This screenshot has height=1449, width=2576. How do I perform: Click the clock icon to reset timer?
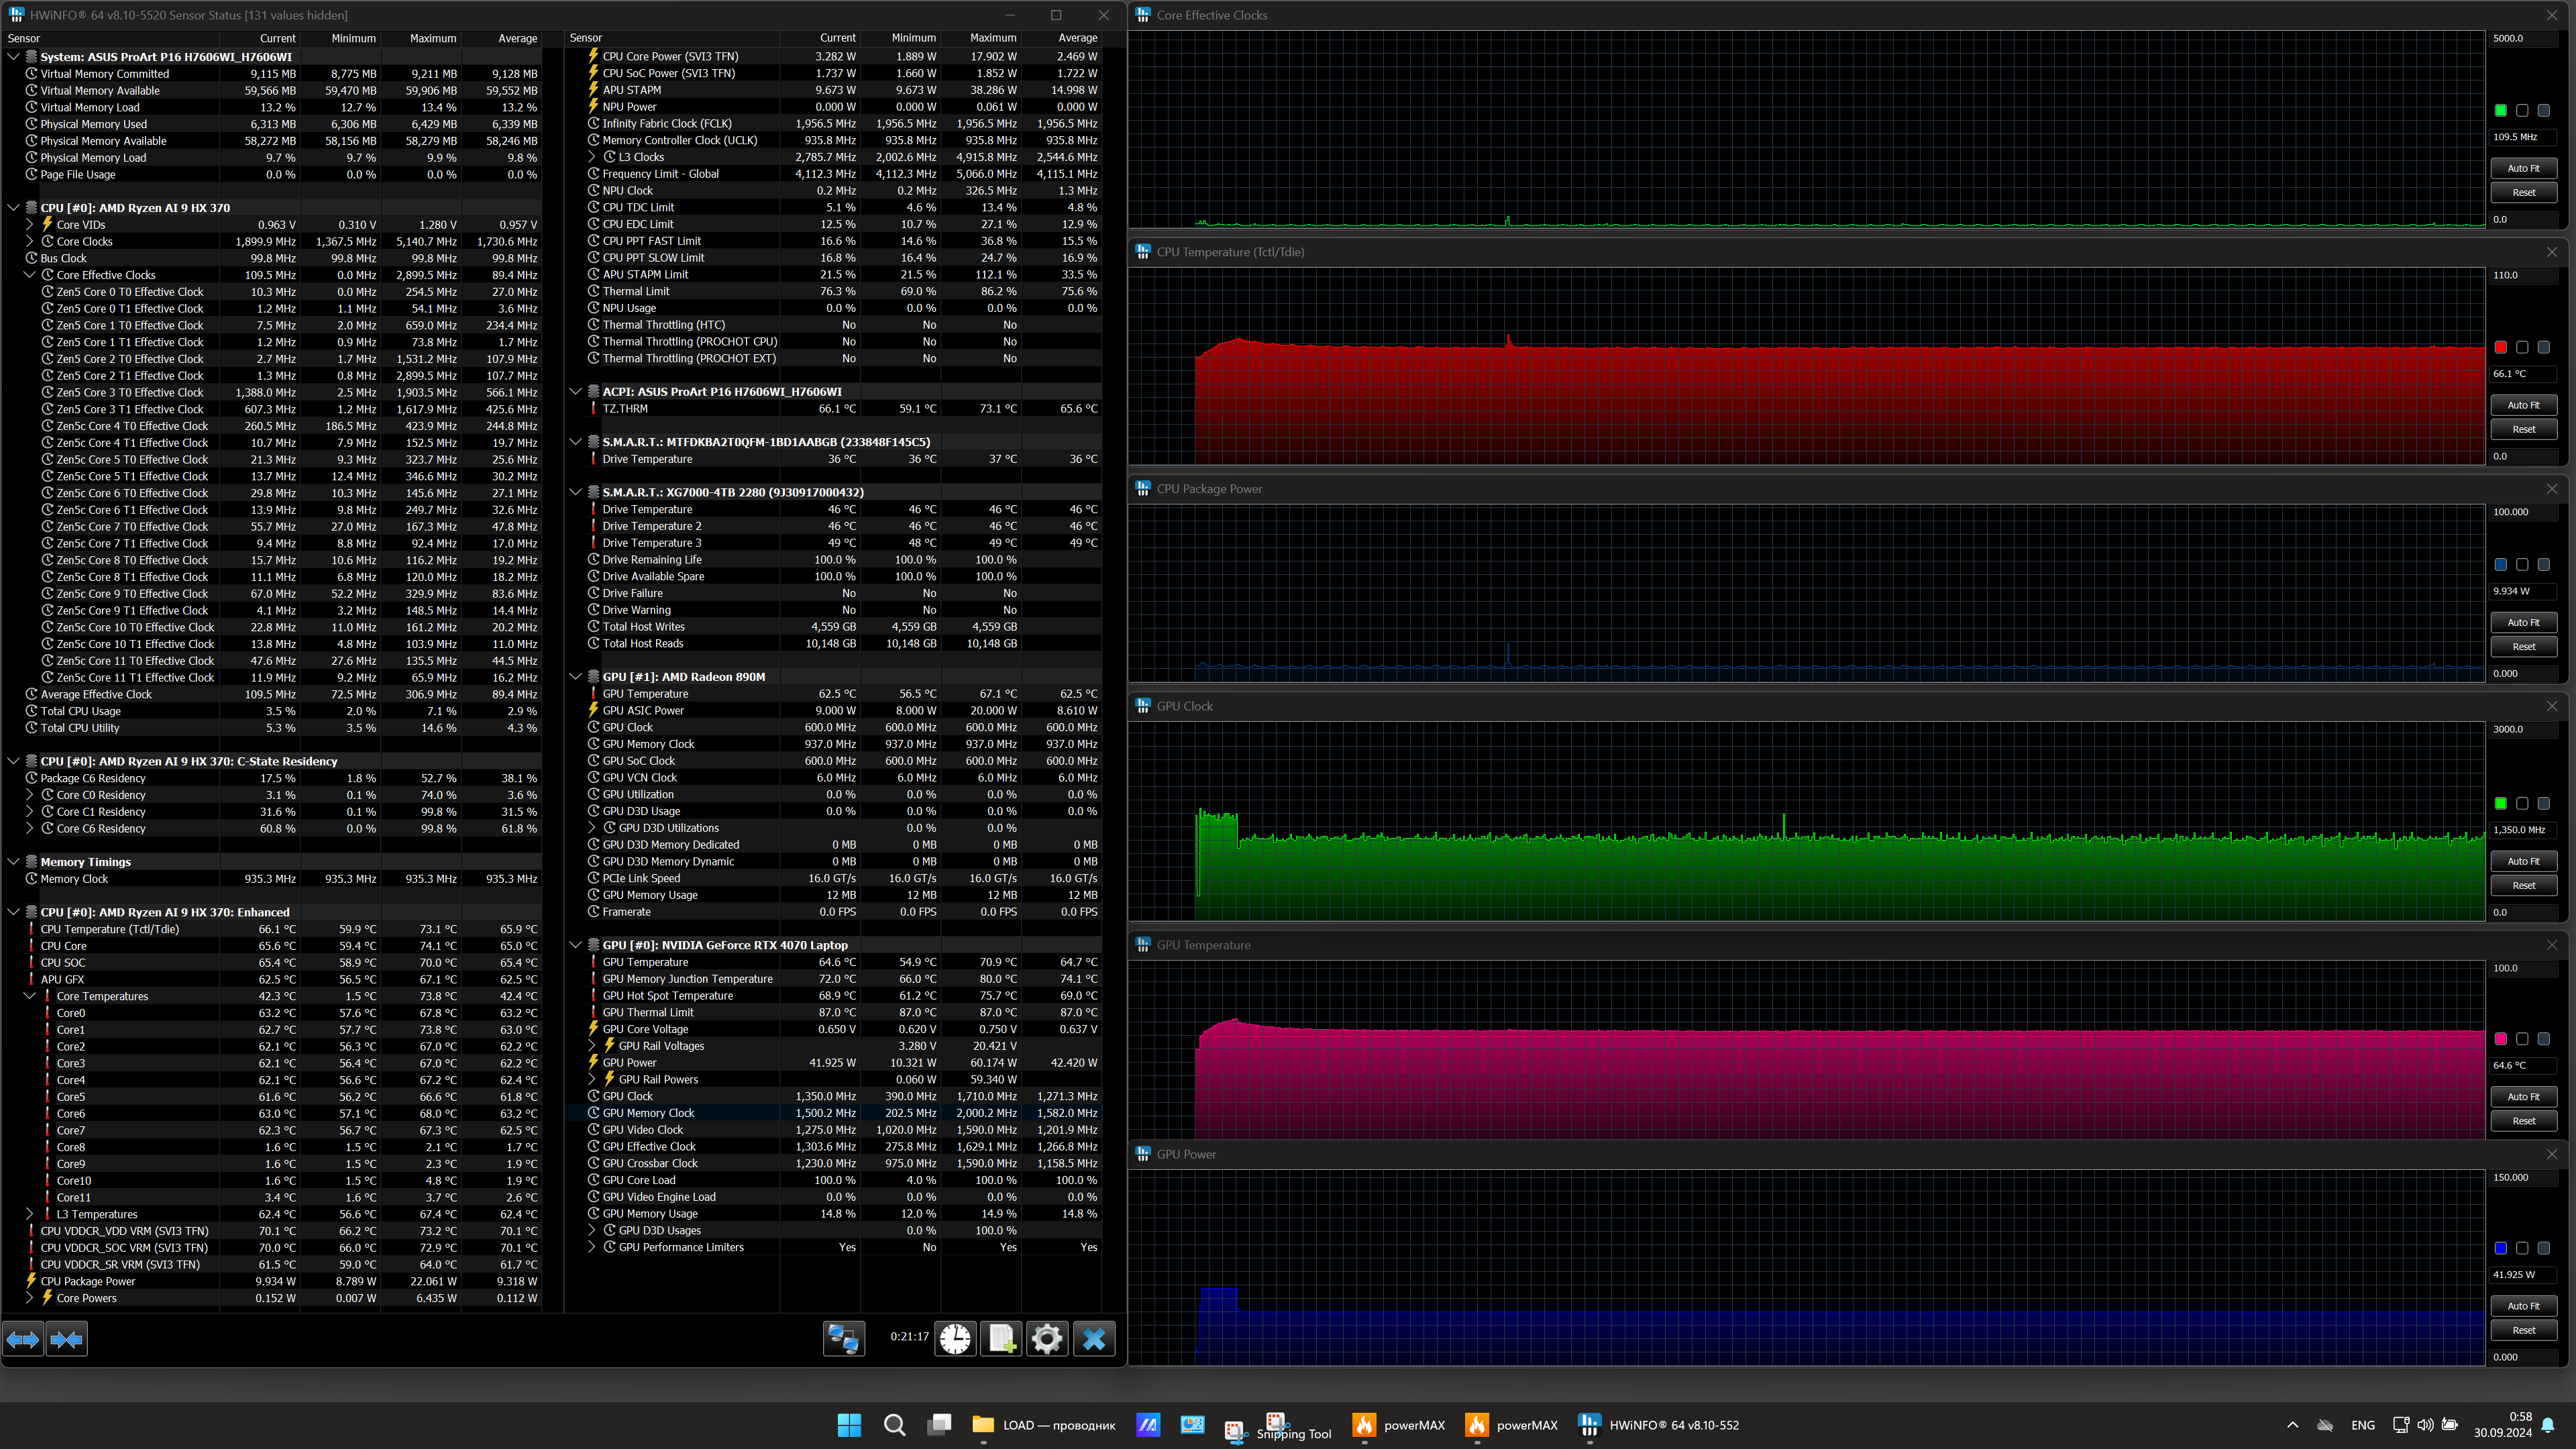pos(955,1338)
